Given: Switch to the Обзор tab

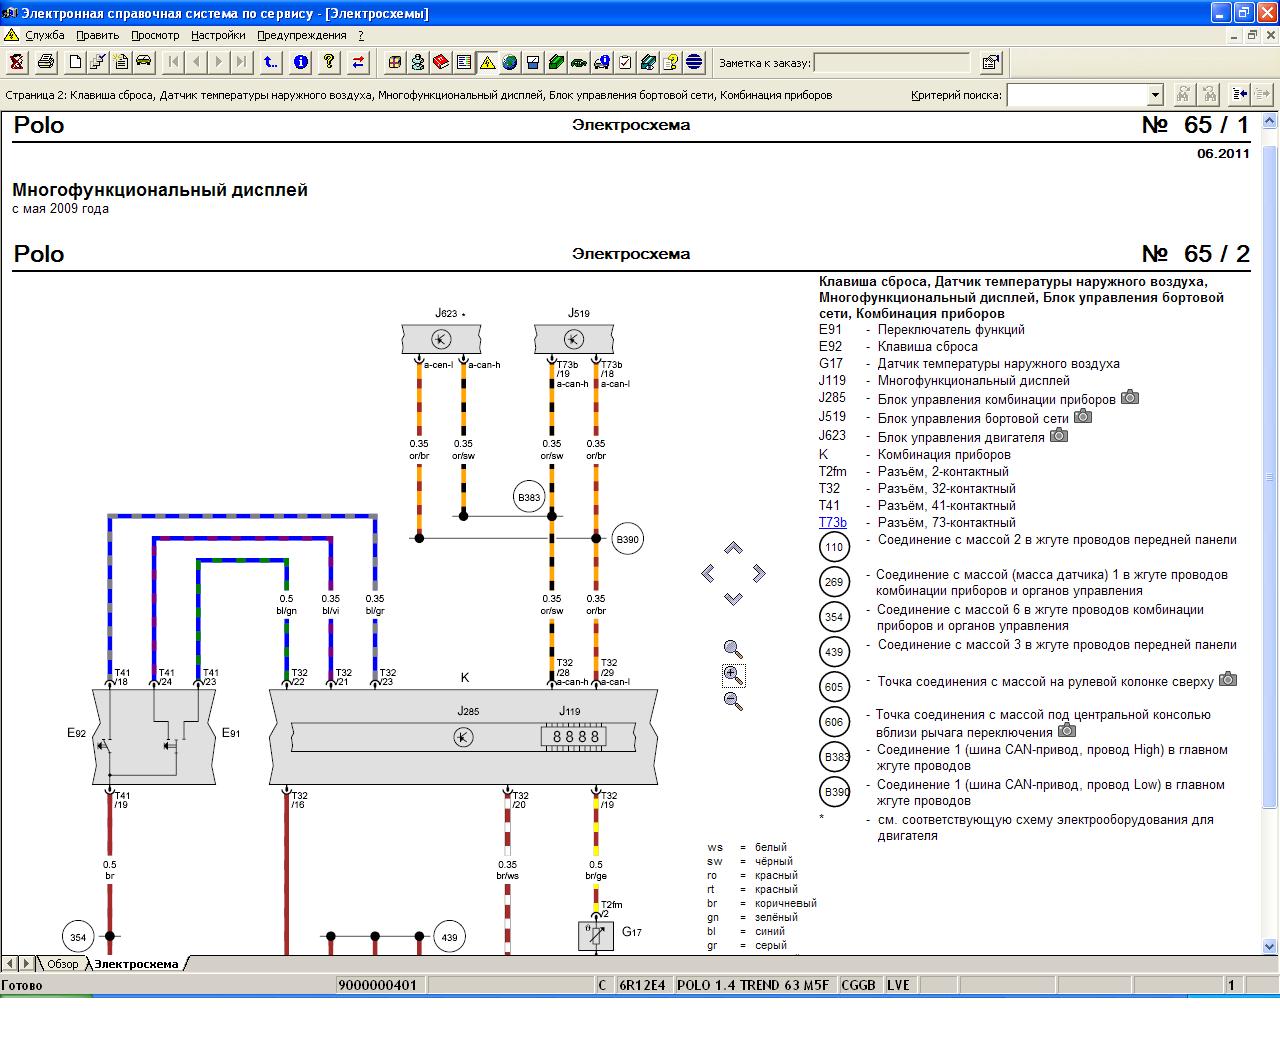Looking at the screenshot, I should point(62,964).
